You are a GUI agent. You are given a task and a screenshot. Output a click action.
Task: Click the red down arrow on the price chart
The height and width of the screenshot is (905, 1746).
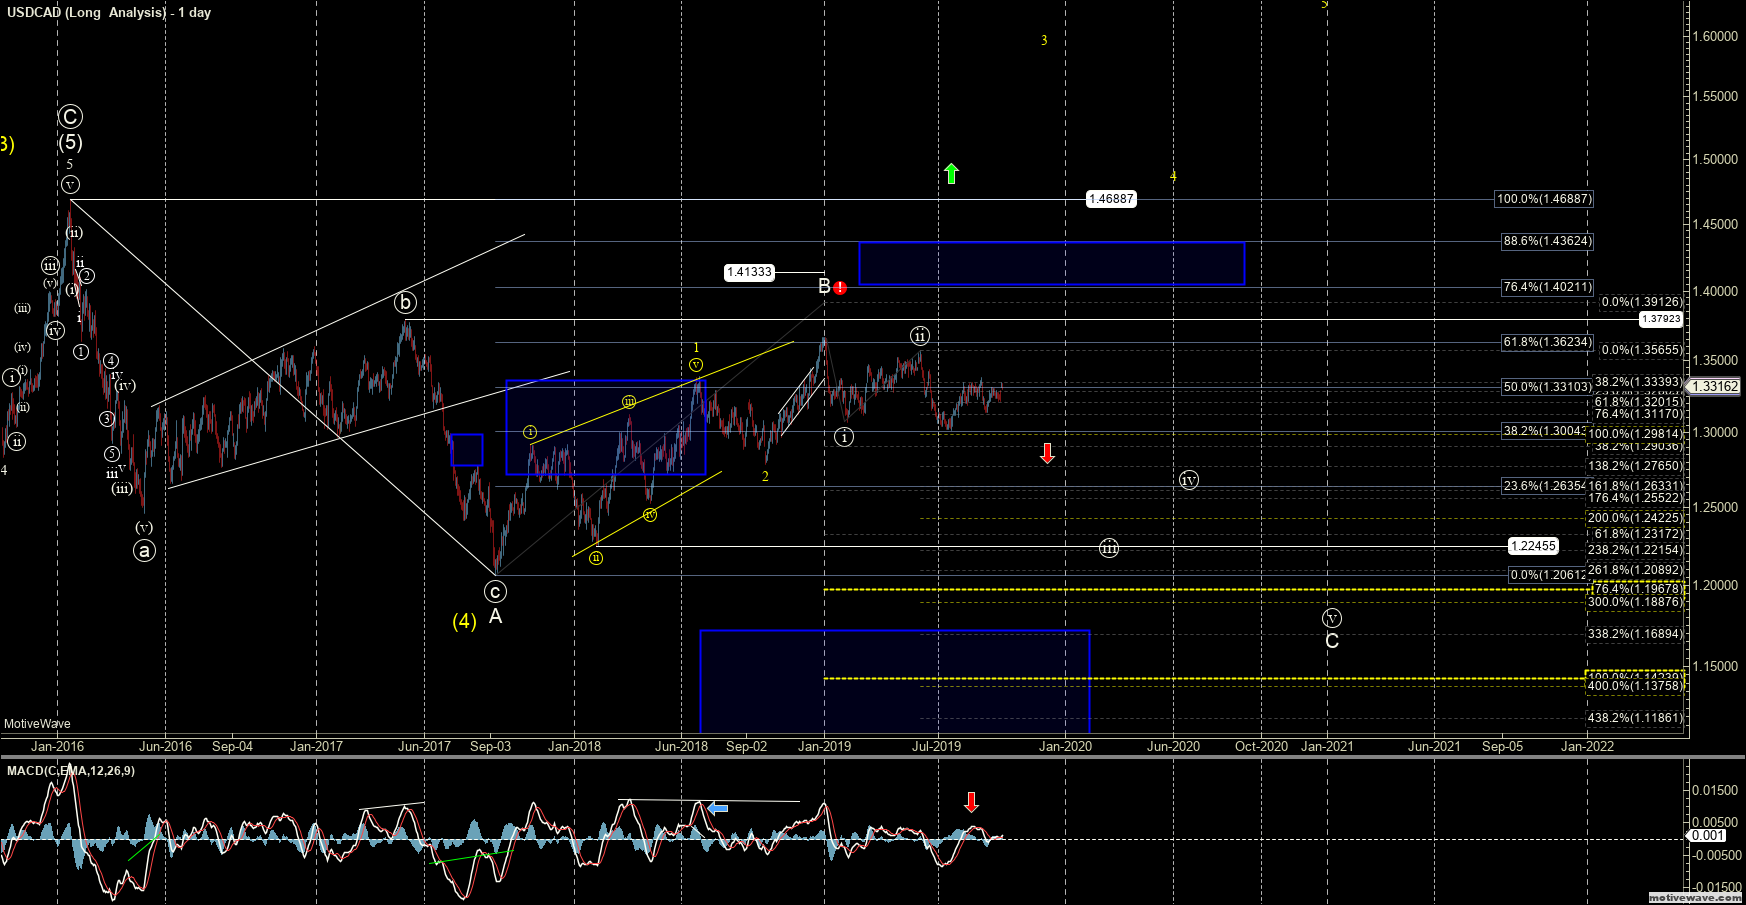(x=1047, y=453)
